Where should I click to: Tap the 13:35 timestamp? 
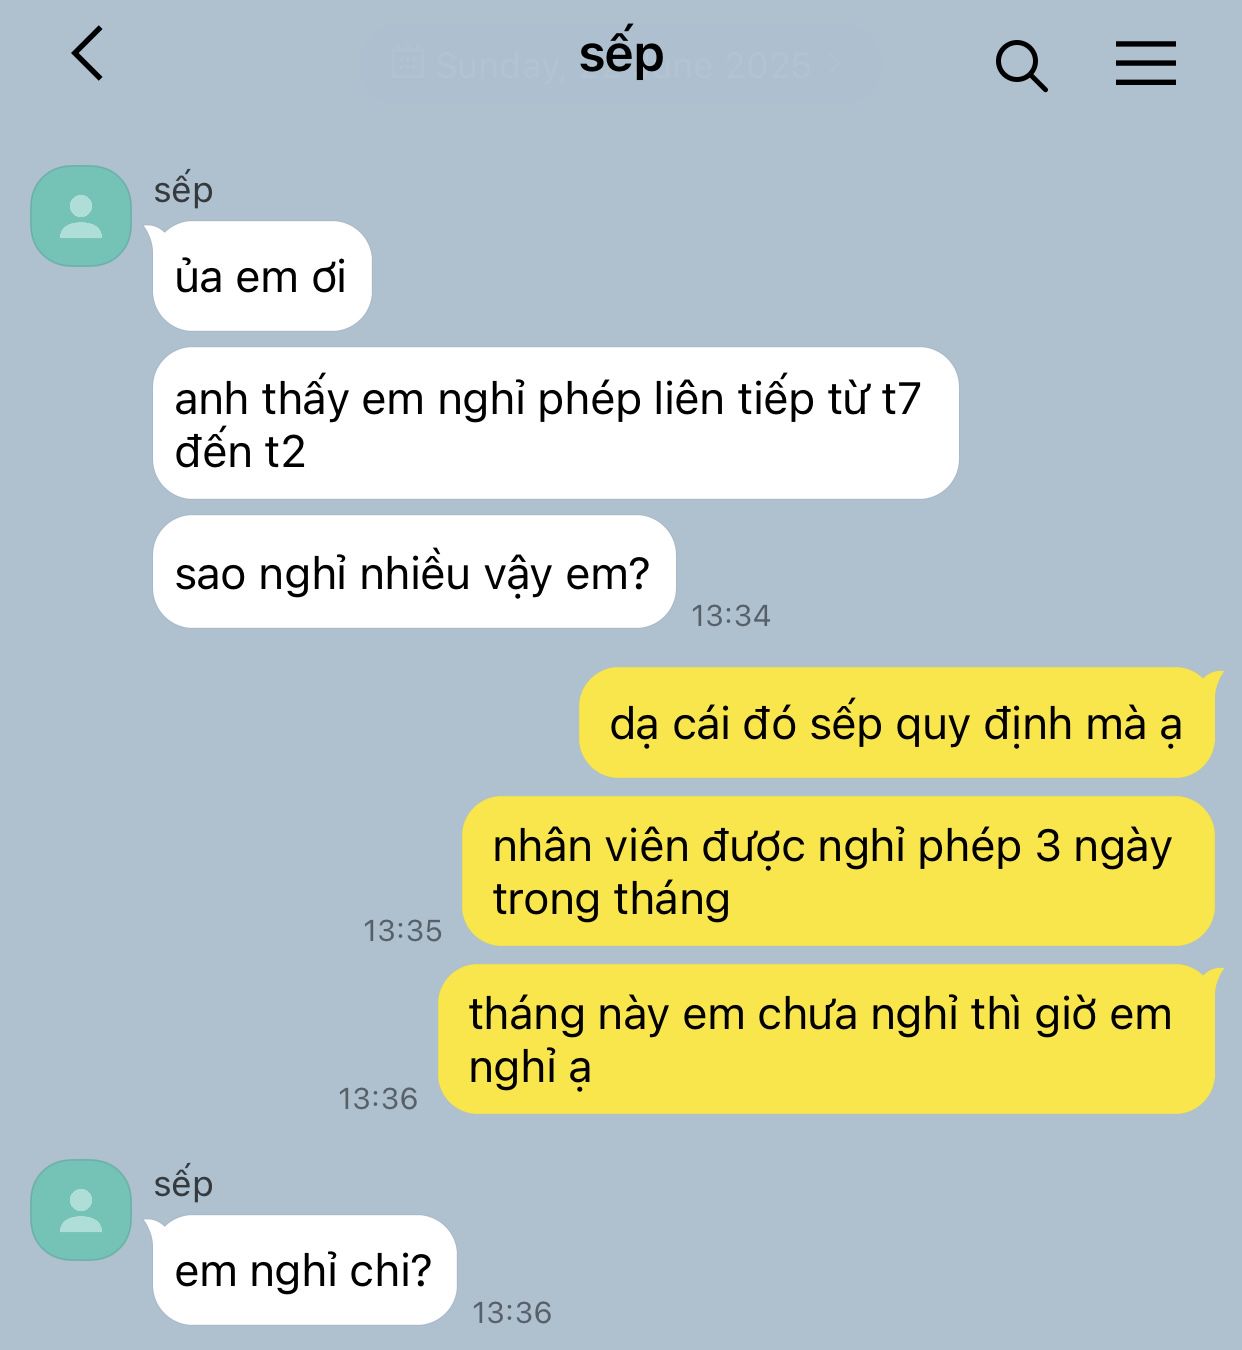402,931
